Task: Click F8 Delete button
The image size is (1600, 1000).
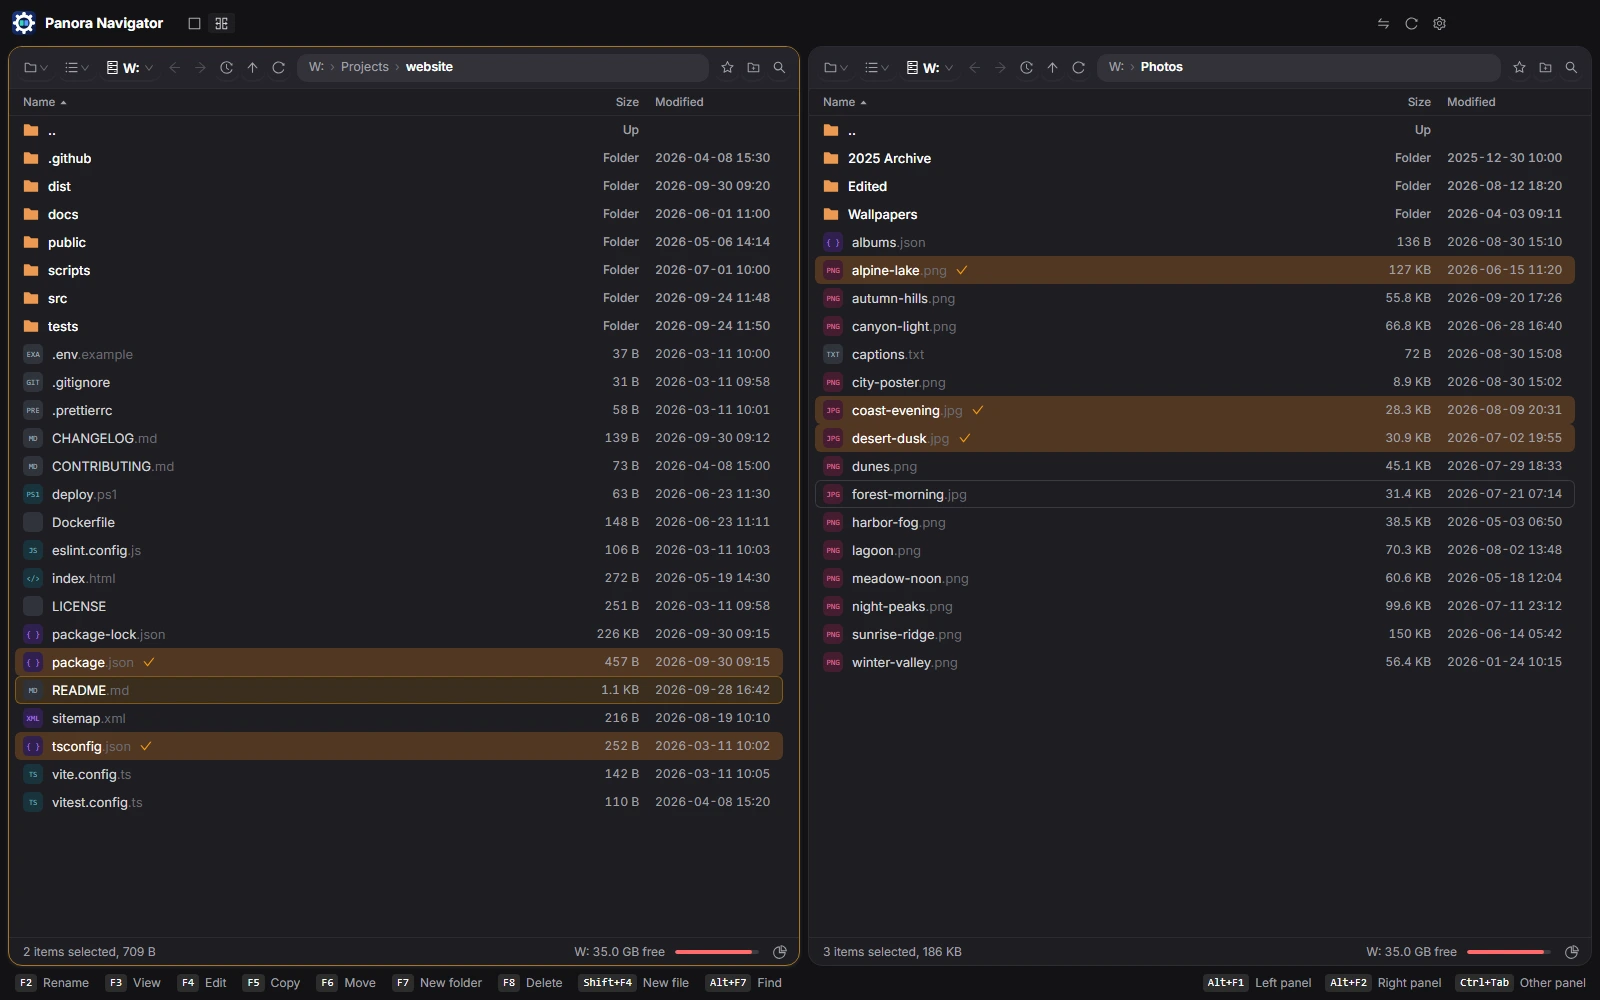Action: pos(531,983)
